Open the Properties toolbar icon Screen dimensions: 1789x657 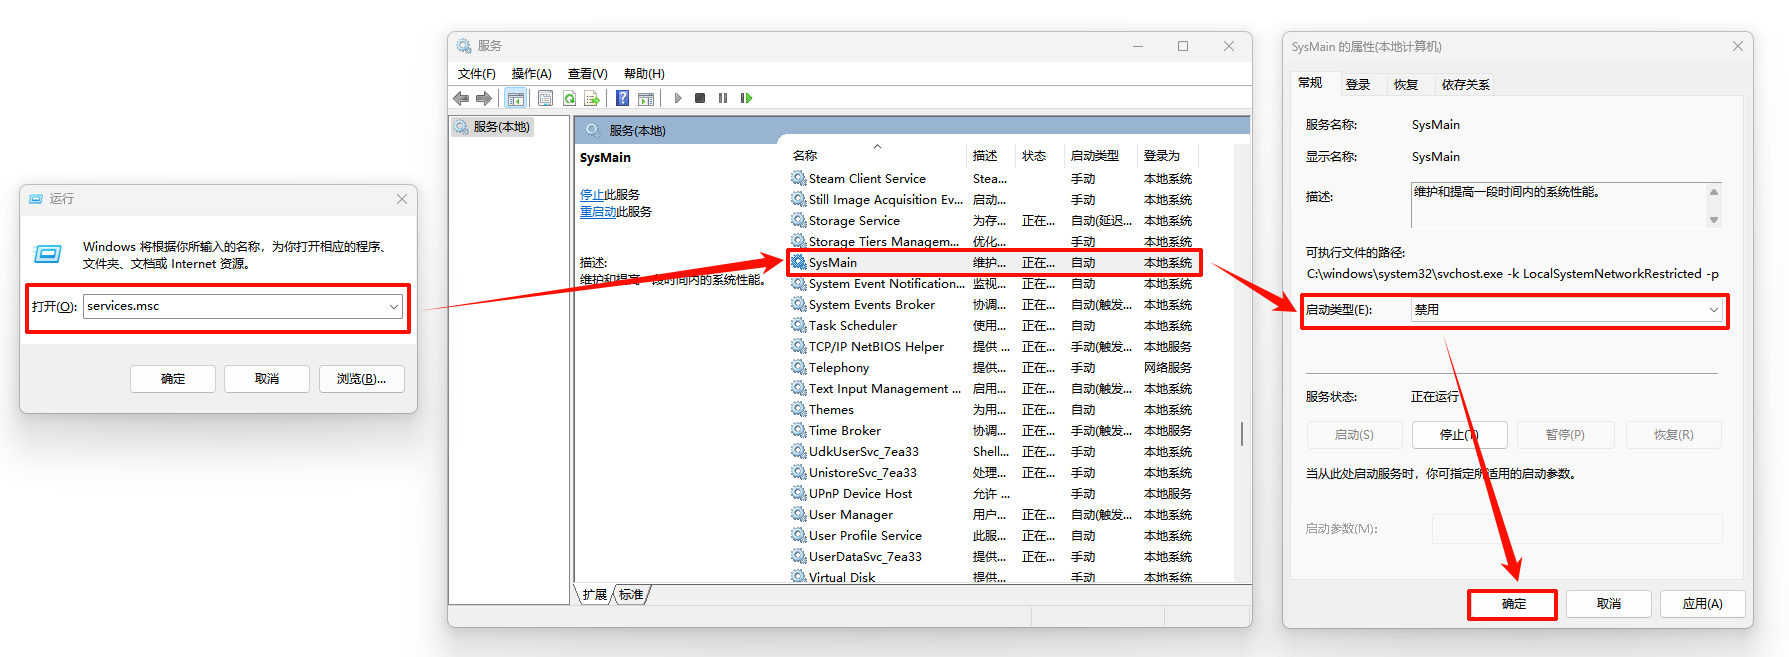[x=545, y=98]
